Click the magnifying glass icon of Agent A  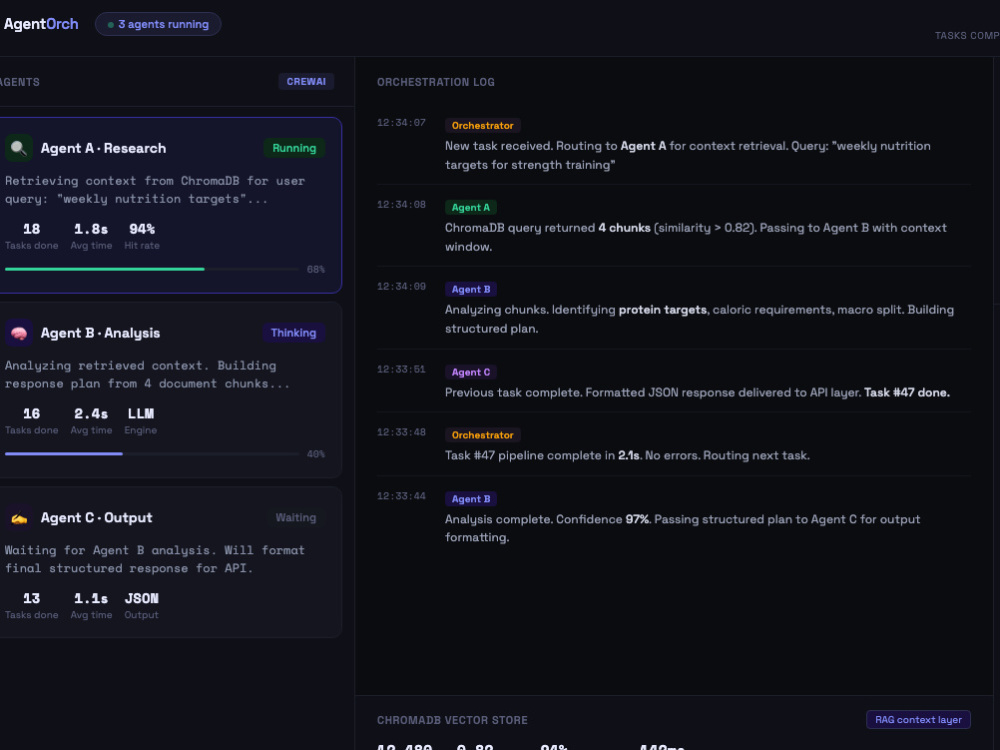(18, 148)
